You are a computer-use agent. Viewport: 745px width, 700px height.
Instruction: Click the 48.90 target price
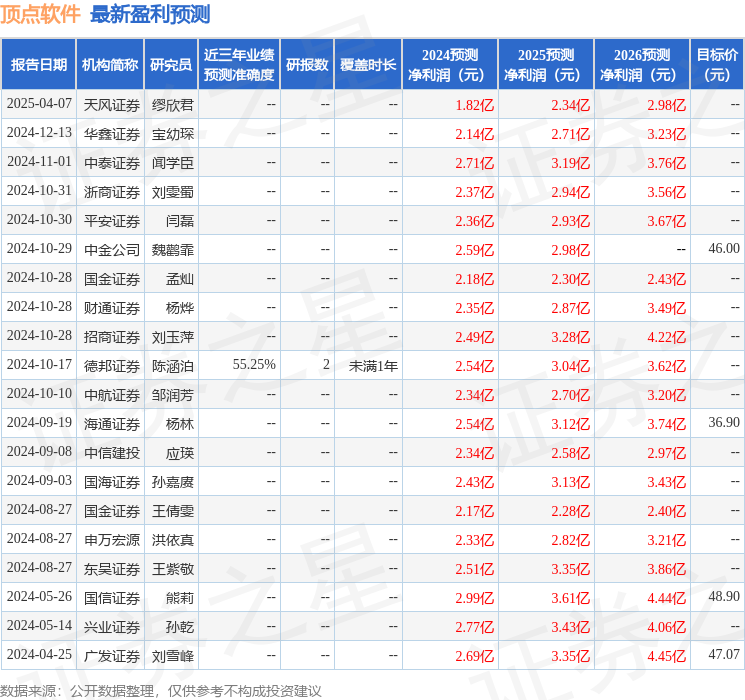(724, 596)
